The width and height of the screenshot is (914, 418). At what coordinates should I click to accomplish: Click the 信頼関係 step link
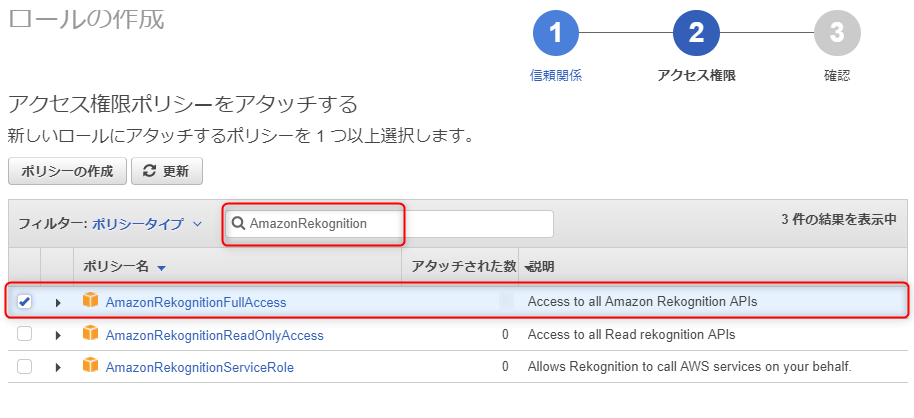point(556,75)
